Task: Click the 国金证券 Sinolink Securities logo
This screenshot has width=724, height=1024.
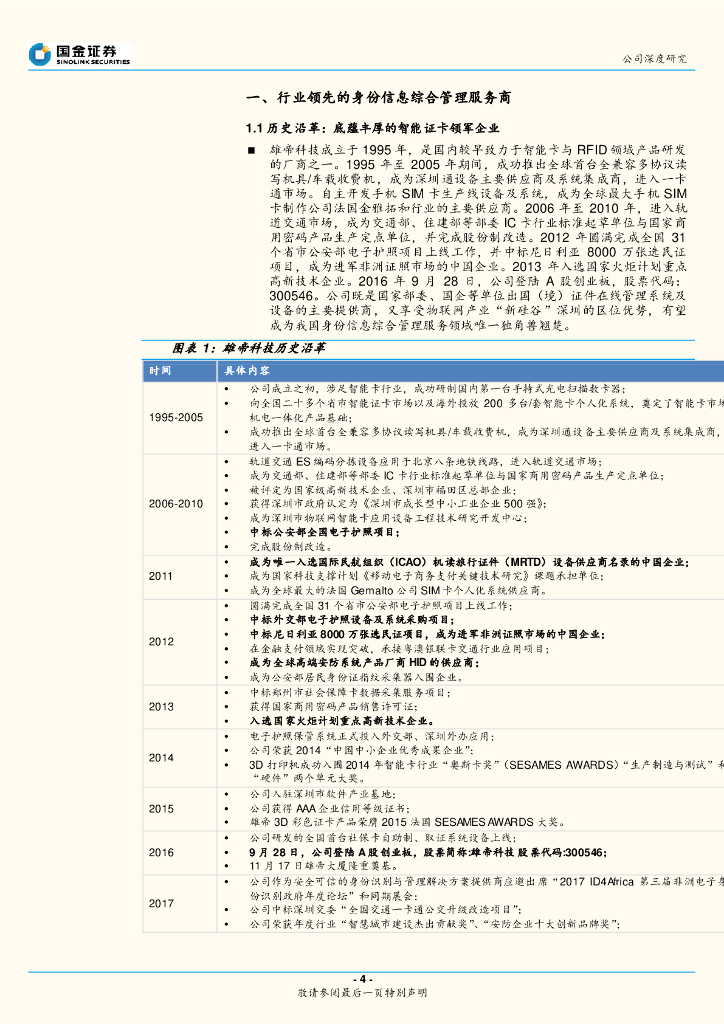Action: pyautogui.click(x=80, y=54)
